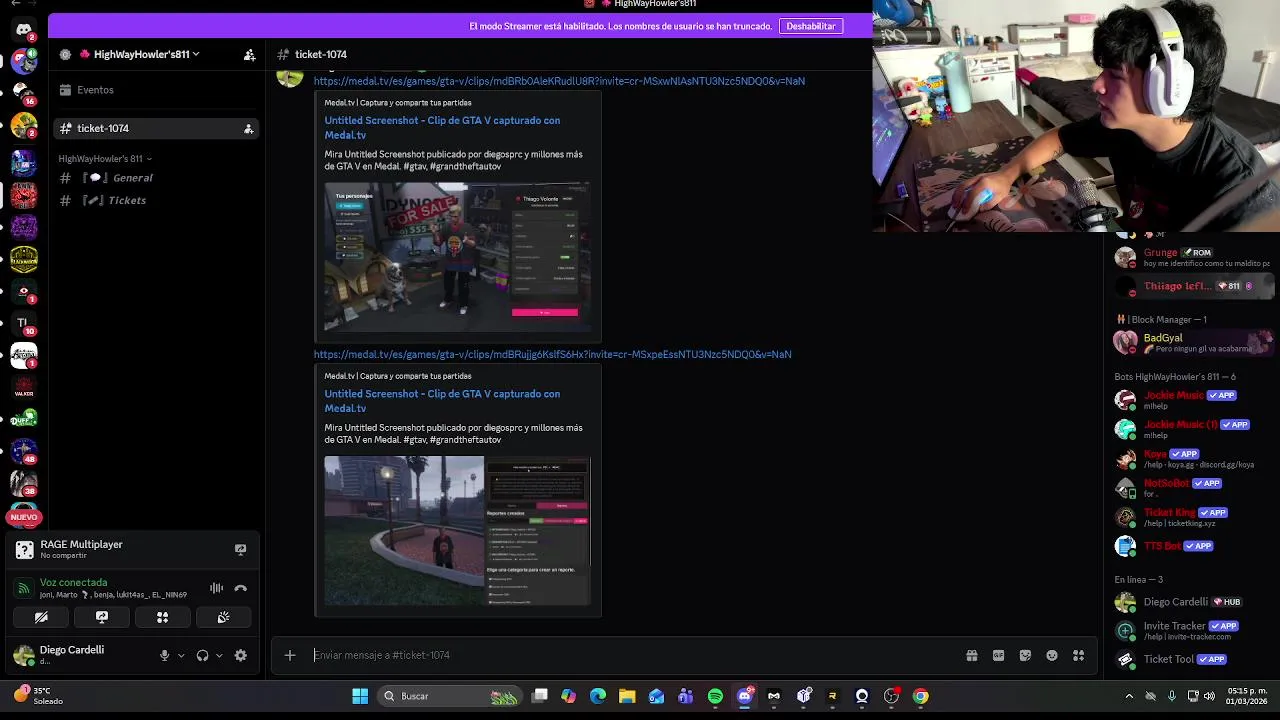Viewport: 1280px width, 720px height.
Task: Click the plus attachment button
Action: [290, 655]
